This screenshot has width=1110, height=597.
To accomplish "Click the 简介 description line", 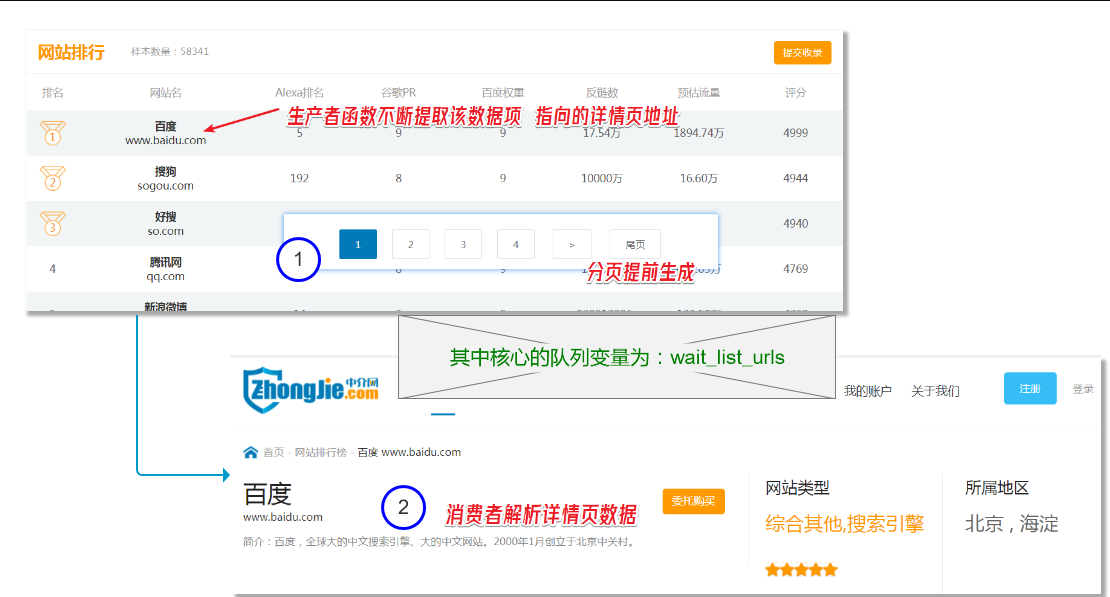I will point(440,542).
